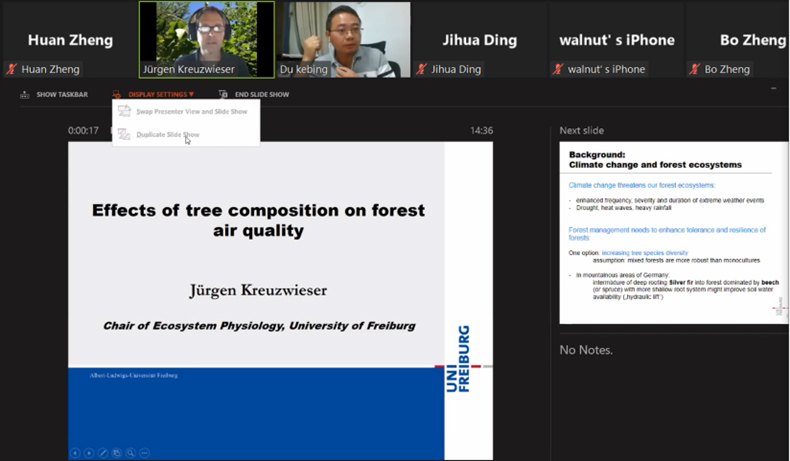This screenshot has width=790, height=461.
Task: Select Du kebing's video tile
Action: [x=345, y=38]
